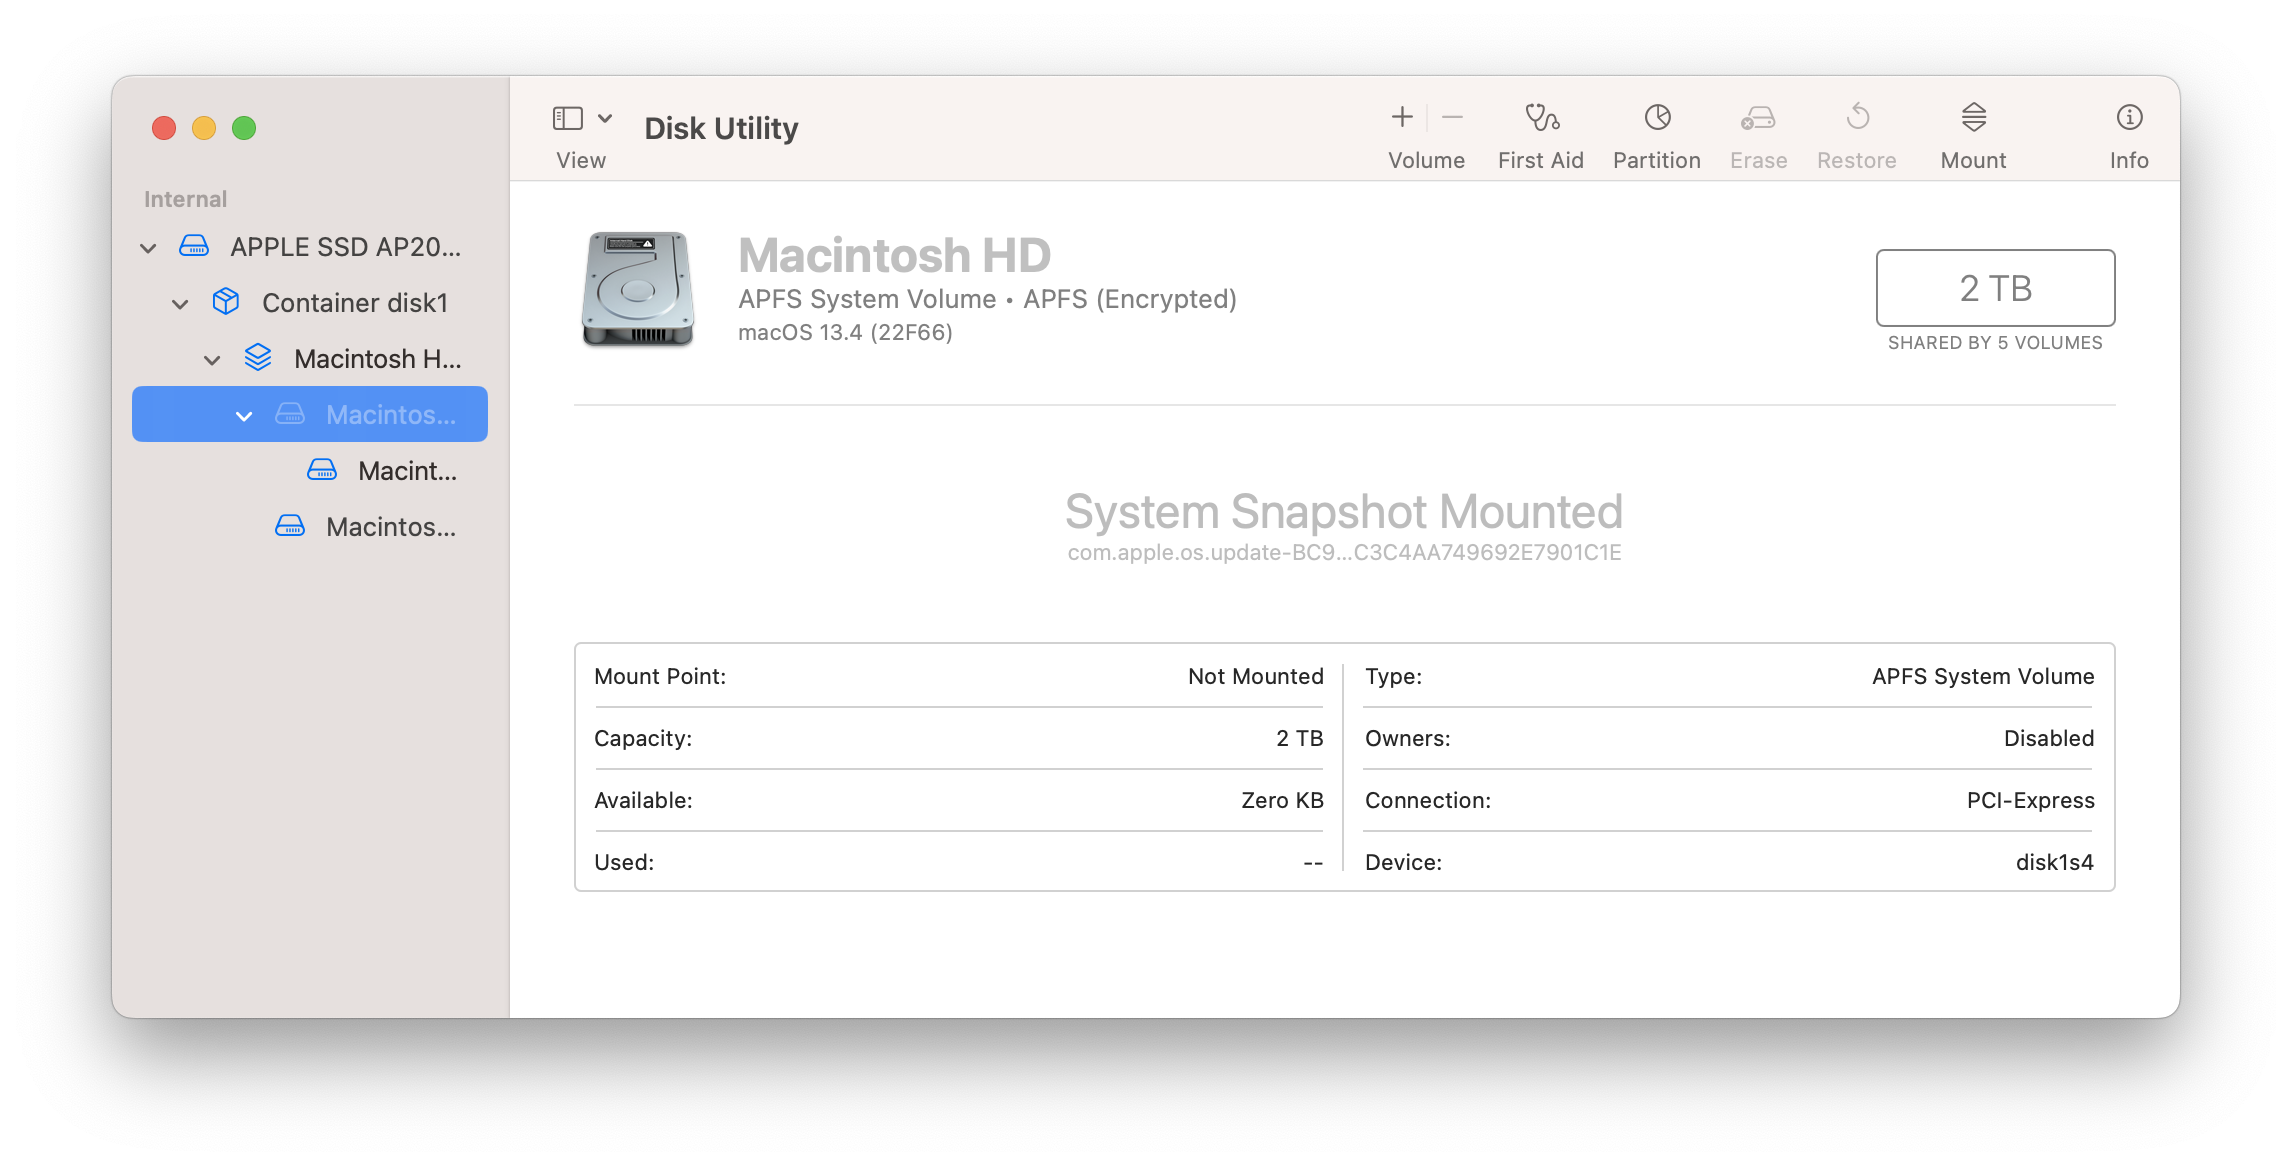Click the 2 TB capacity box

point(1995,288)
